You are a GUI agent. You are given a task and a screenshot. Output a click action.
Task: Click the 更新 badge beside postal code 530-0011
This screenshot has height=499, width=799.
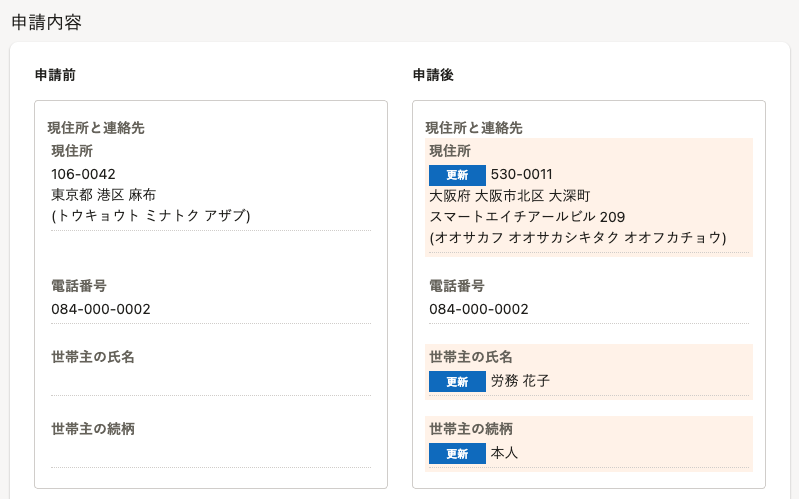(x=457, y=175)
